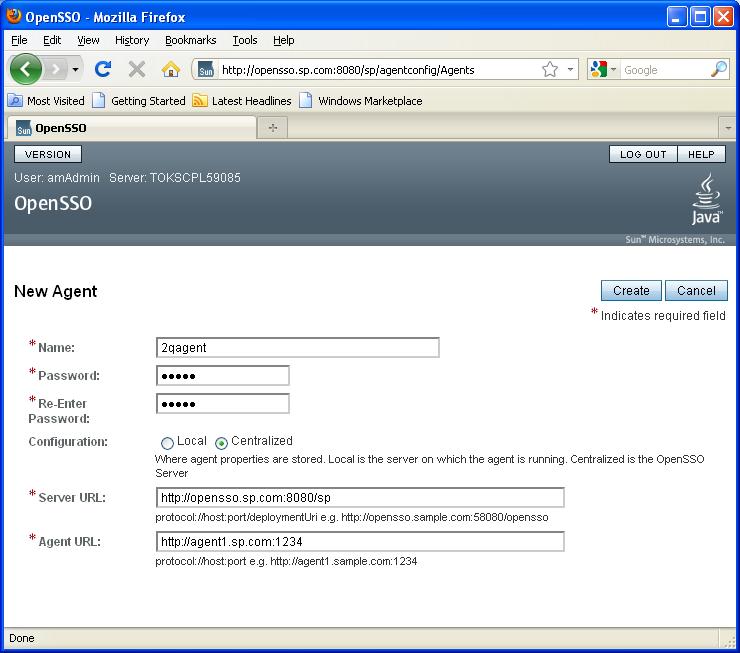Select the Centralized configuration radio button

[221, 443]
